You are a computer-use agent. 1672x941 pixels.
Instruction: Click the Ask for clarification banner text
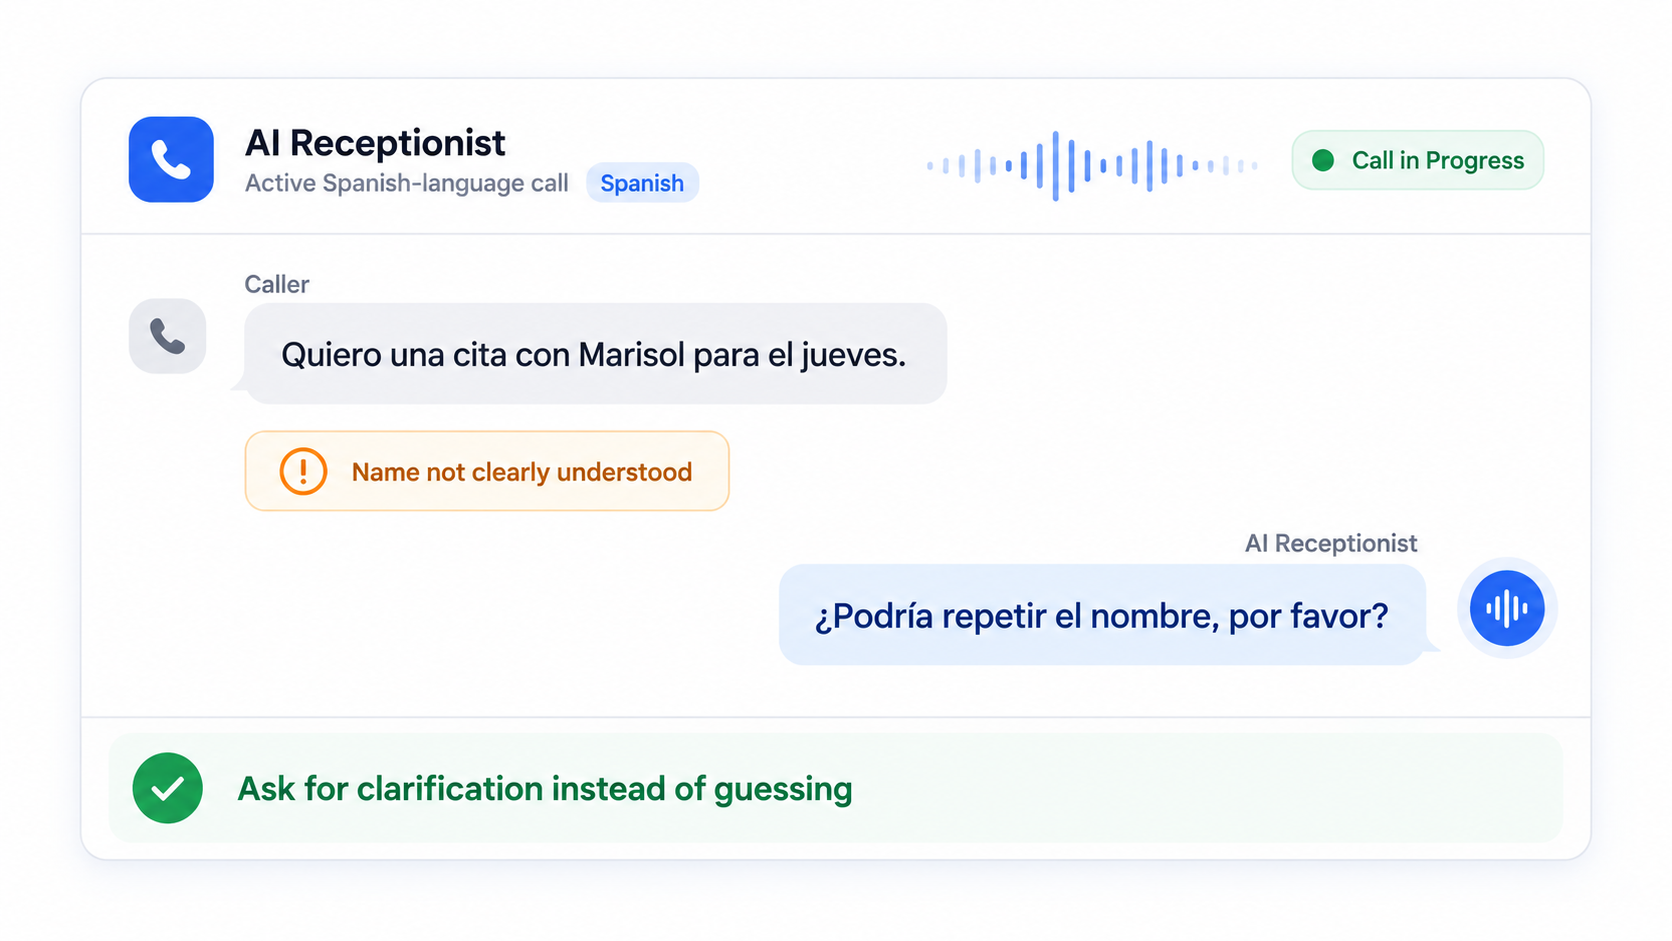[545, 789]
